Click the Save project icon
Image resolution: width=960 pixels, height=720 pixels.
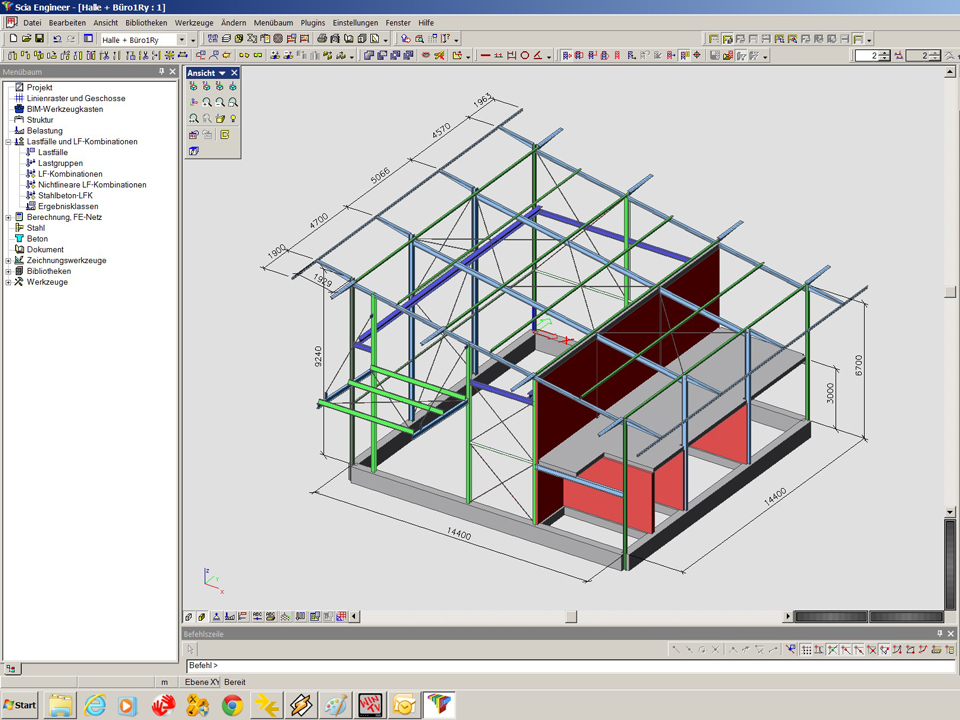(x=39, y=39)
